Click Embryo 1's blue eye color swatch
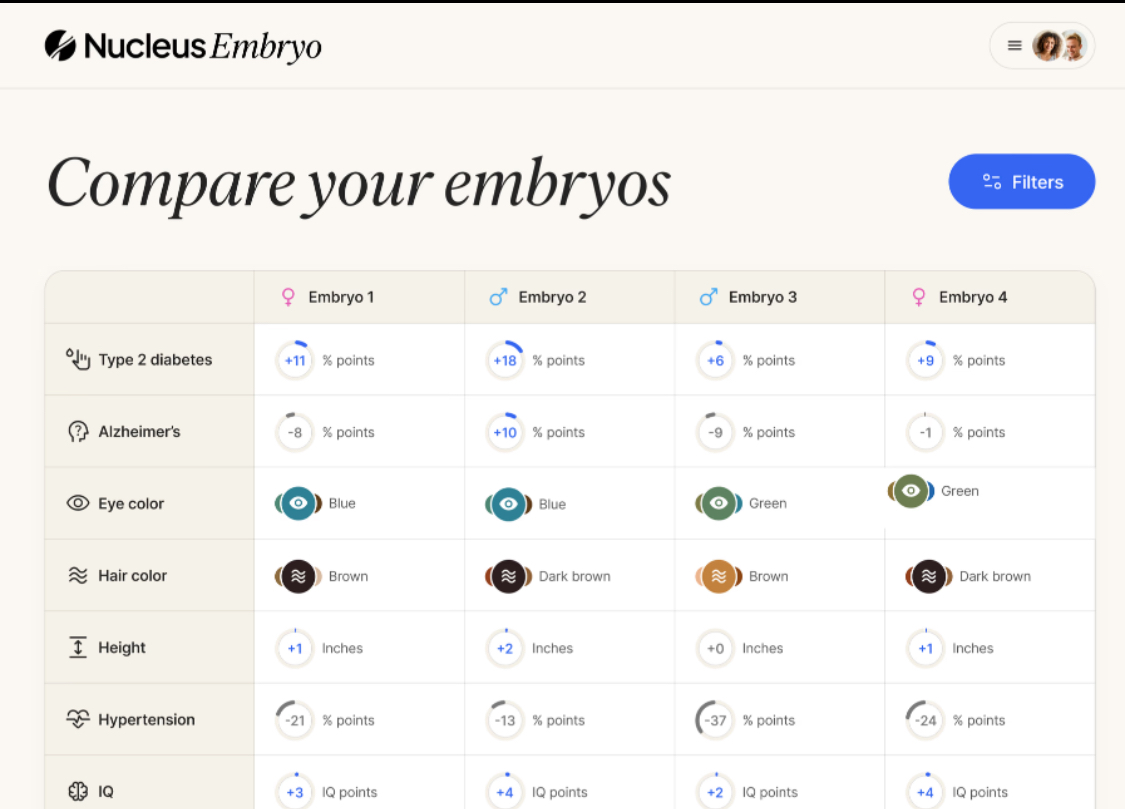 tap(298, 504)
